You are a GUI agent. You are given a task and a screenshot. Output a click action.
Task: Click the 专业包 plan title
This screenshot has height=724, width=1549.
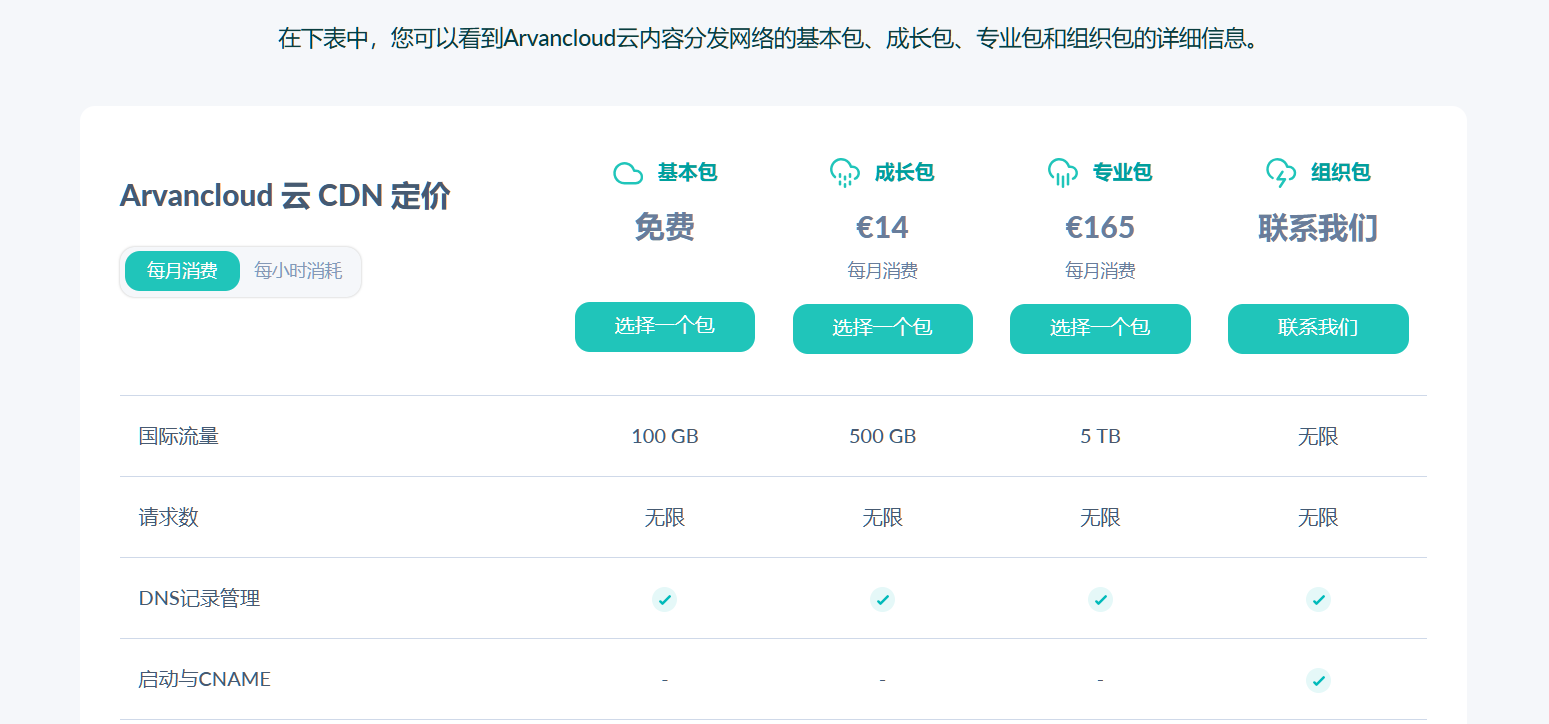(x=1122, y=173)
